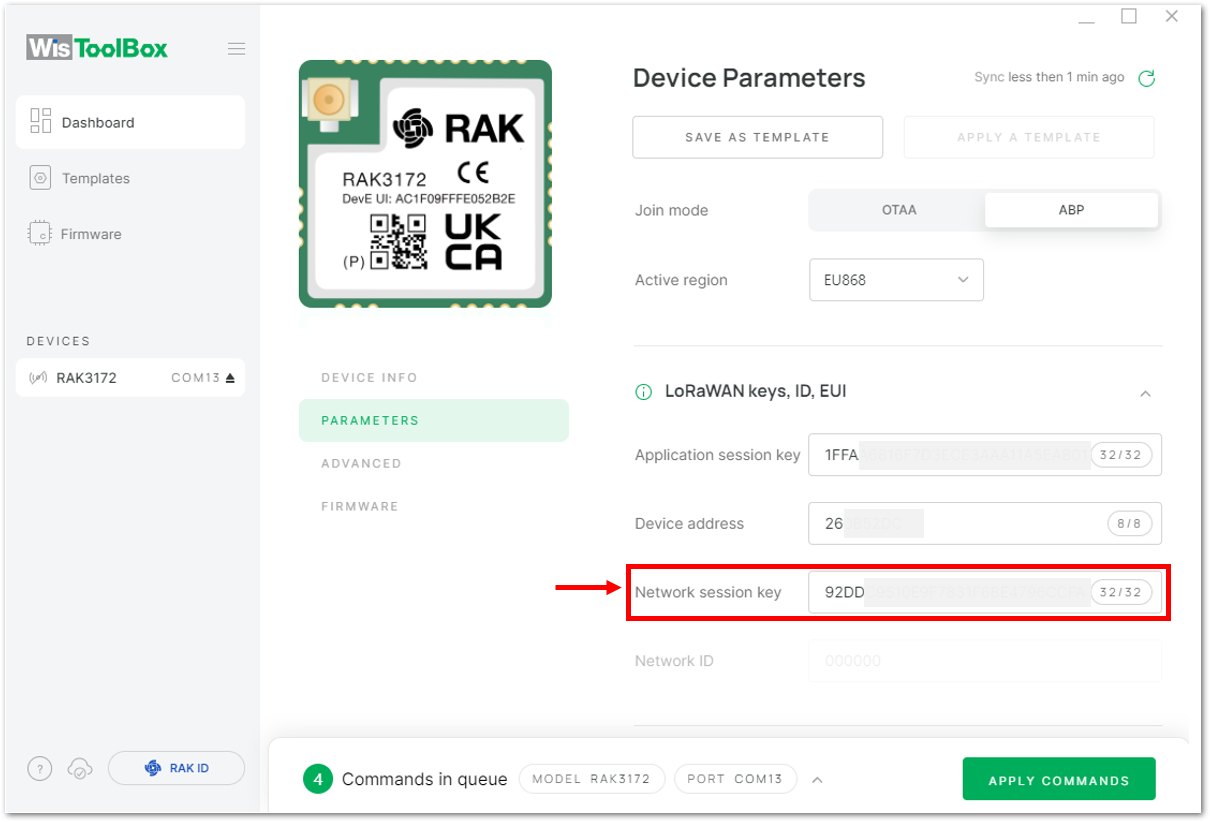The height and width of the screenshot is (822, 1210).
Task: Click SAVE AS TEMPLATE button
Action: 757,137
